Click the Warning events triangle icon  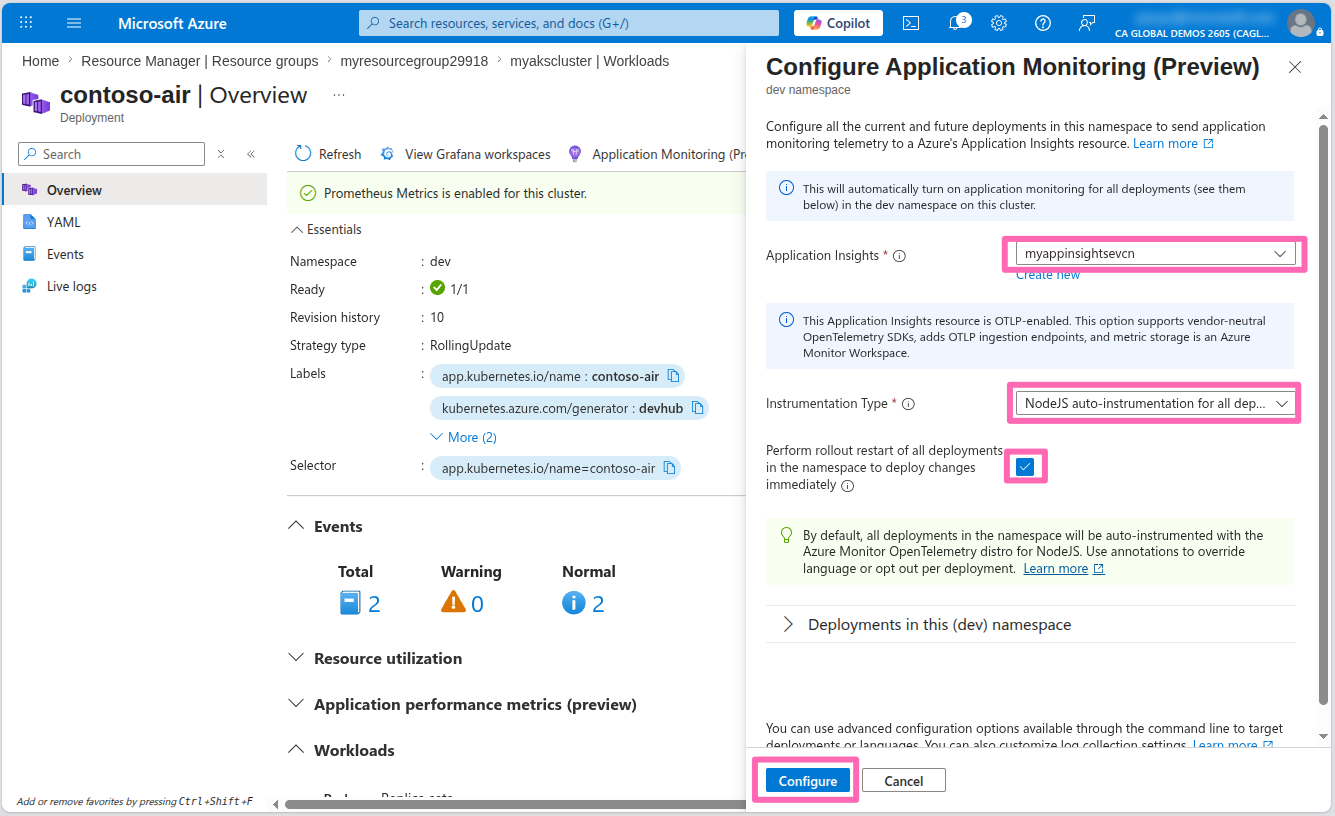[453, 602]
